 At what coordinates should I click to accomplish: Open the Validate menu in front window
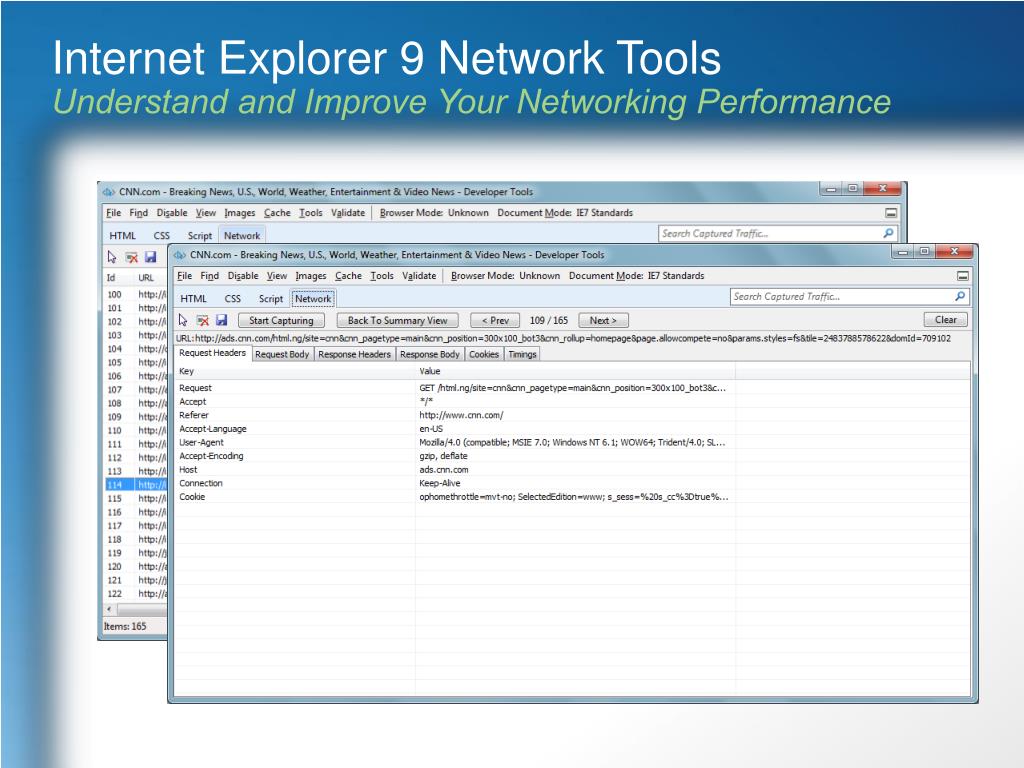click(x=419, y=276)
